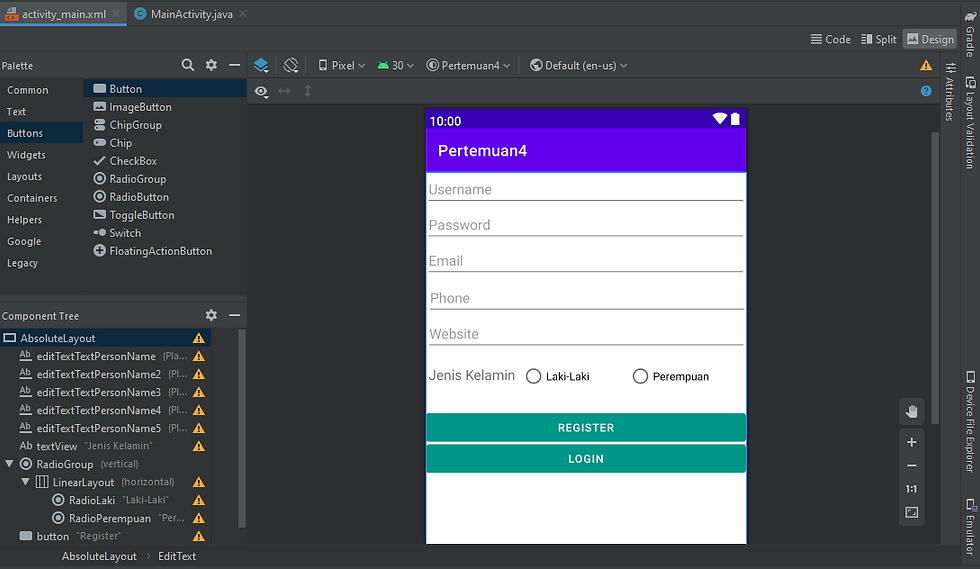Switch to Design view mode
The width and height of the screenshot is (980, 569).
tap(931, 39)
